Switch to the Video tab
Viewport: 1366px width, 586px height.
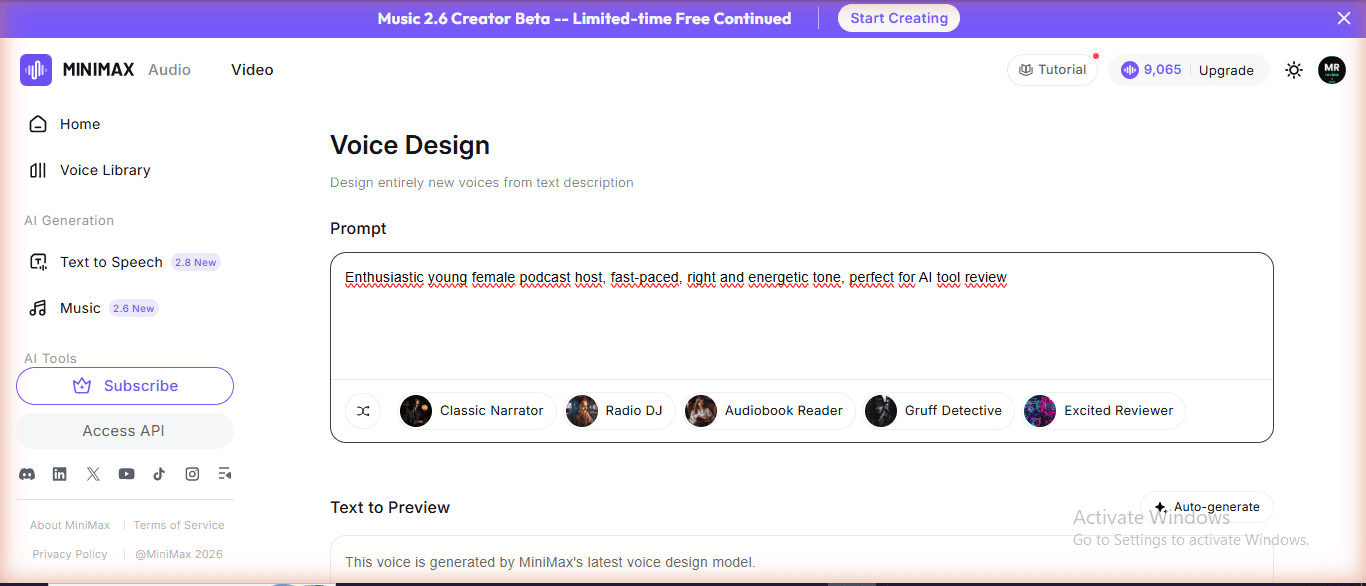point(252,70)
